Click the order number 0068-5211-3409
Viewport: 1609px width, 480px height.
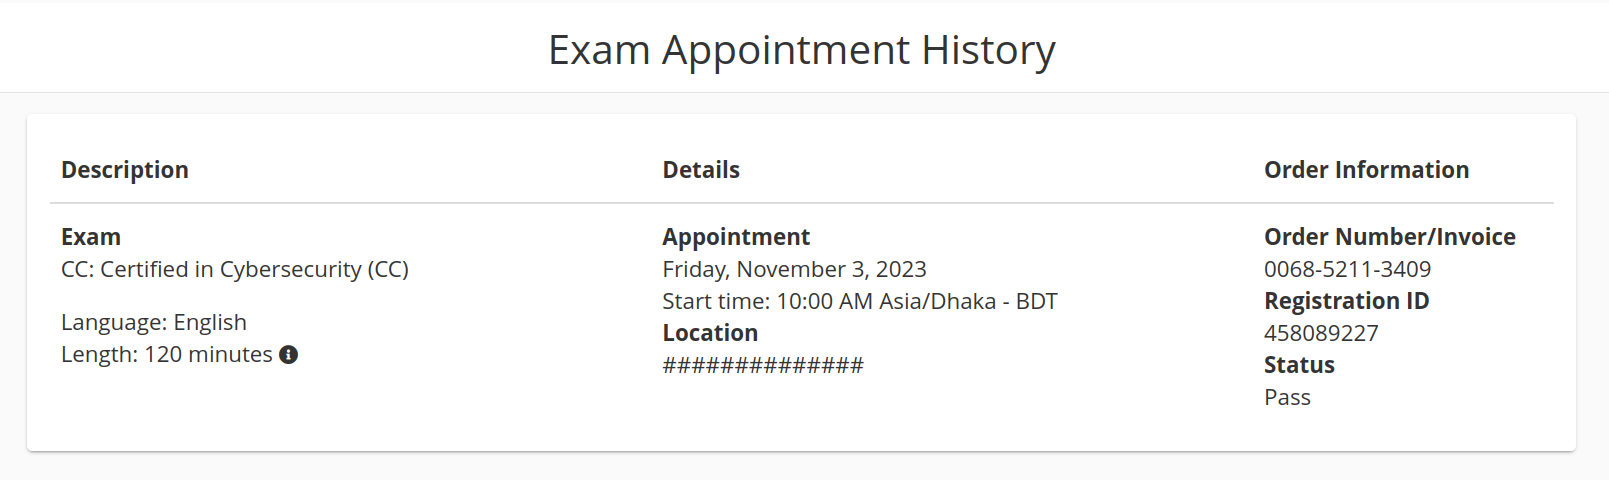(x=1347, y=269)
